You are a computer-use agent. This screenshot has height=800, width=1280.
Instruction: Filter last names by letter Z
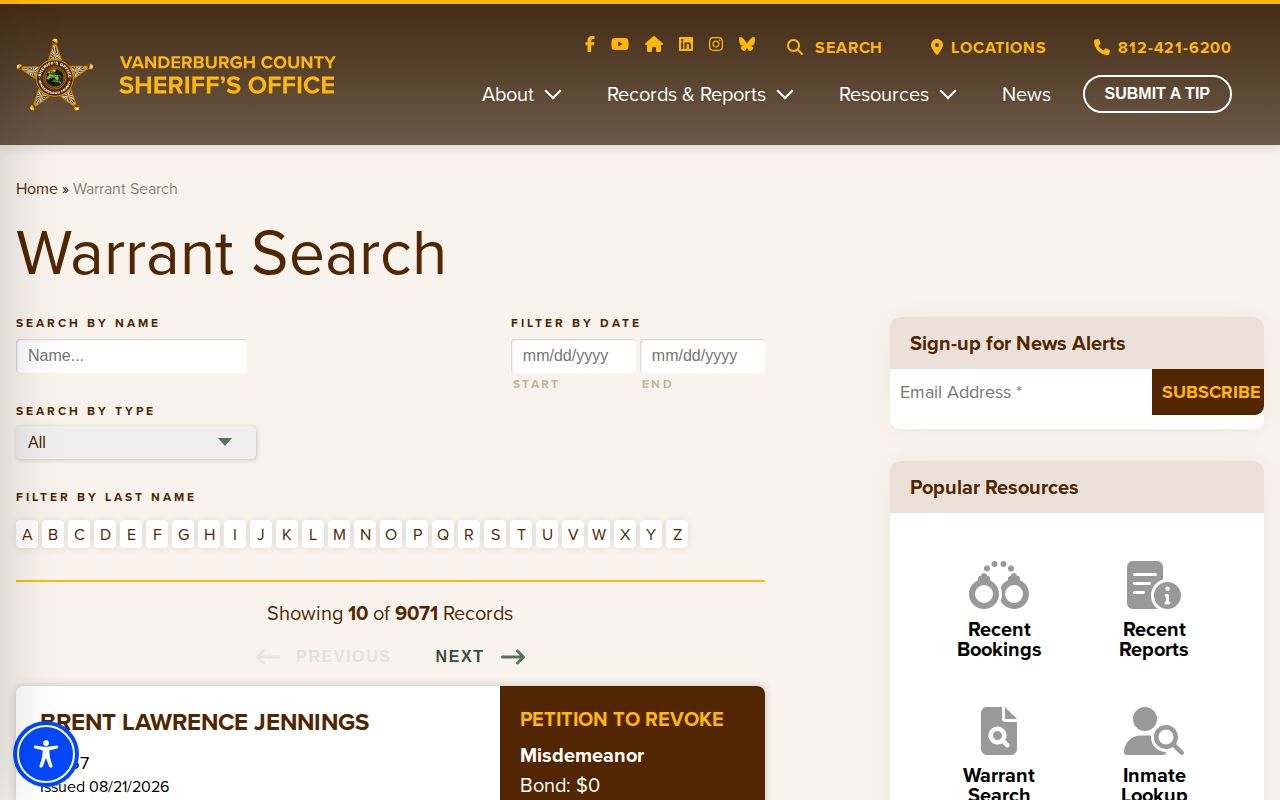(677, 534)
